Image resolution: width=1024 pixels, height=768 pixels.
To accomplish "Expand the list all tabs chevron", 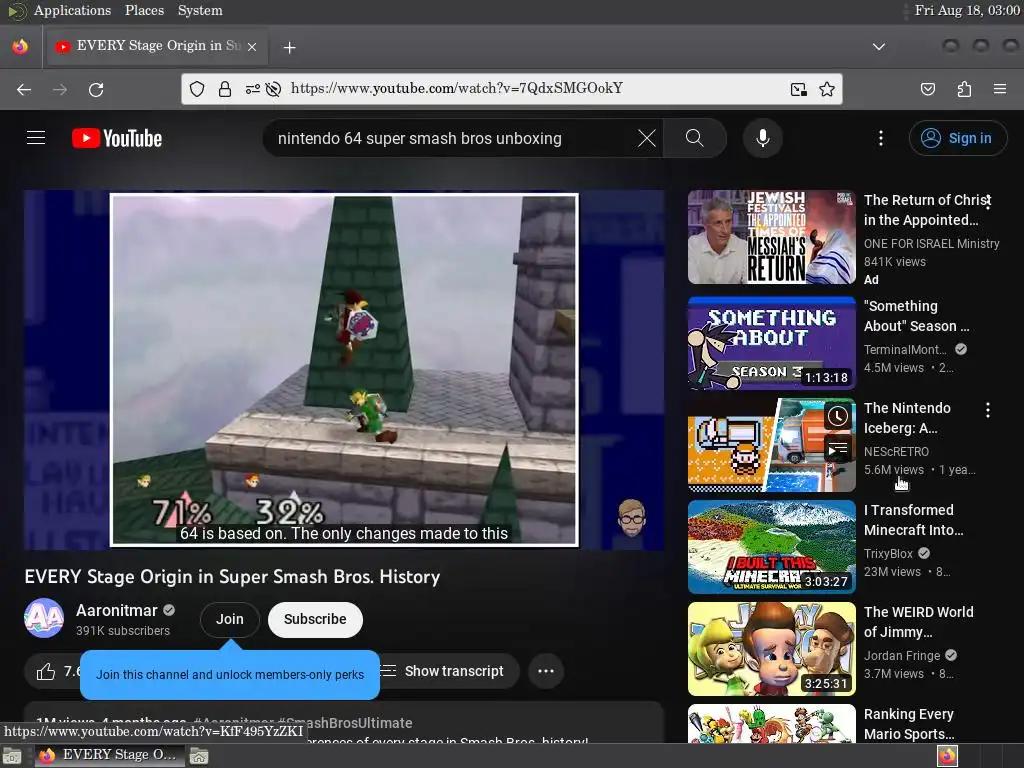I will coord(879,47).
